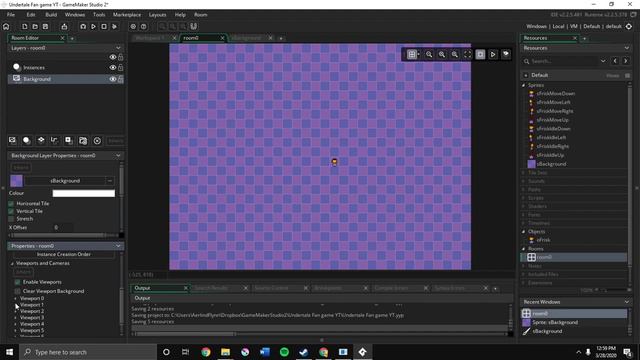Check Clear Viewport Background checkbox
Screen dimensions: 640x360
(x=17, y=291)
